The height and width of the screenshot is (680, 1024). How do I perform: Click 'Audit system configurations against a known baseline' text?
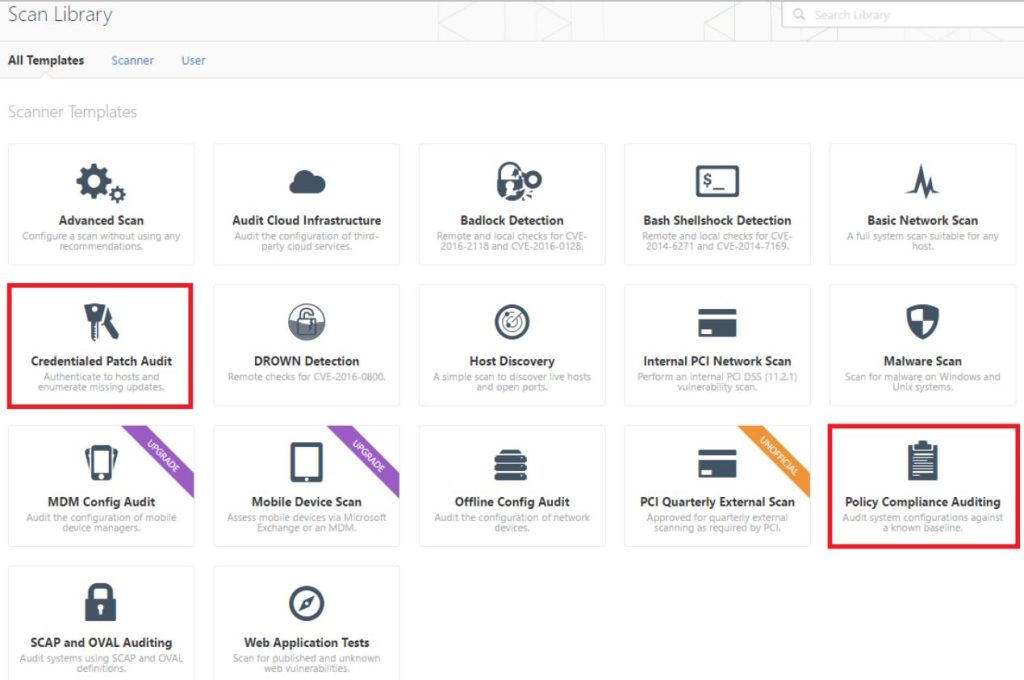(922, 523)
